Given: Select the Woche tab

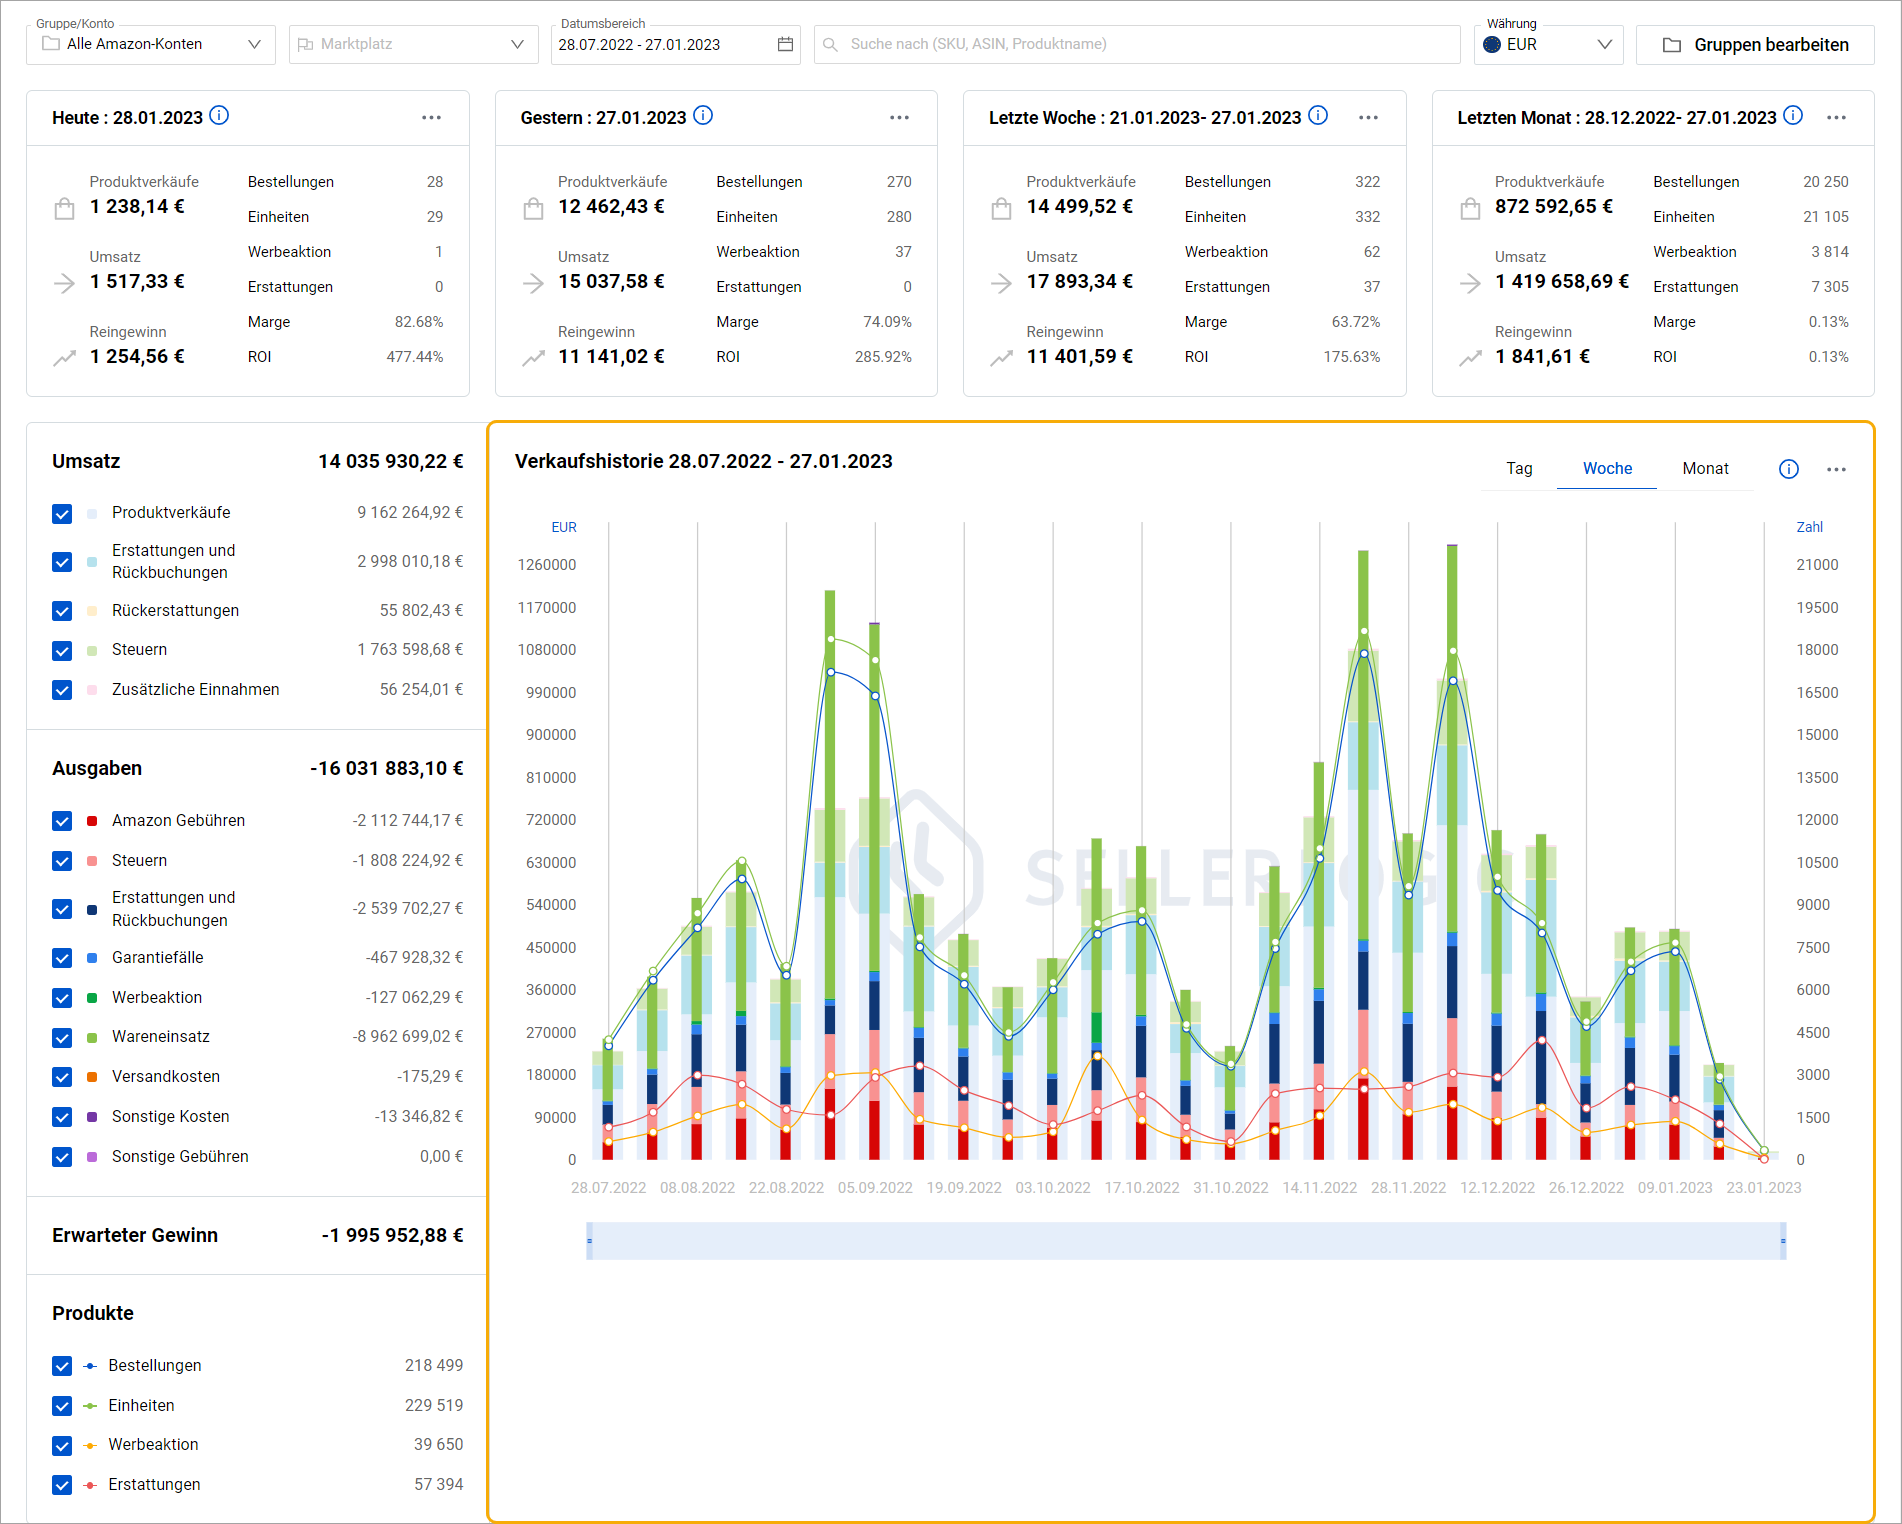Looking at the screenshot, I should [1607, 469].
